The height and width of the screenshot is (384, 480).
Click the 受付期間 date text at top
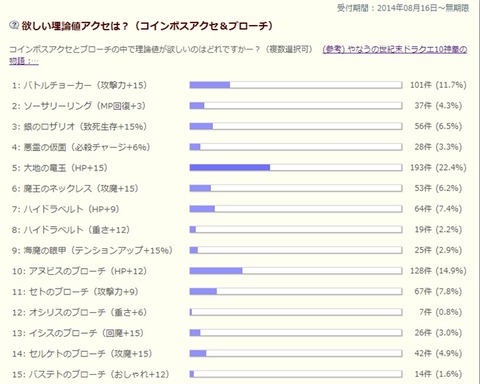tap(403, 8)
